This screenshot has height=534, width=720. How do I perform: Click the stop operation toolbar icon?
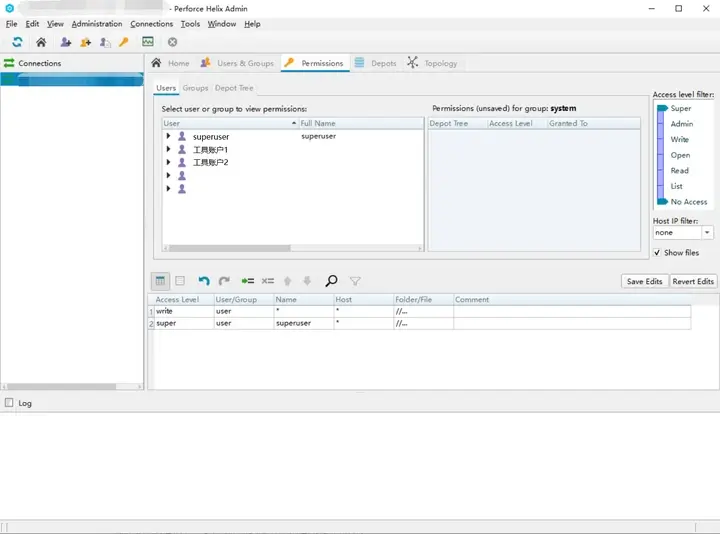point(172,42)
